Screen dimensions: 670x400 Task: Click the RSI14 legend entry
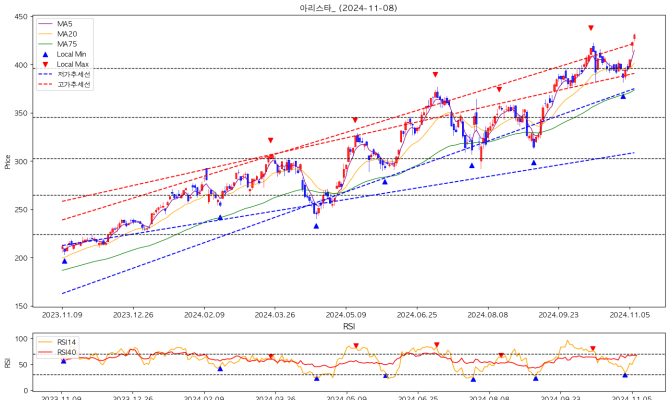point(66,342)
